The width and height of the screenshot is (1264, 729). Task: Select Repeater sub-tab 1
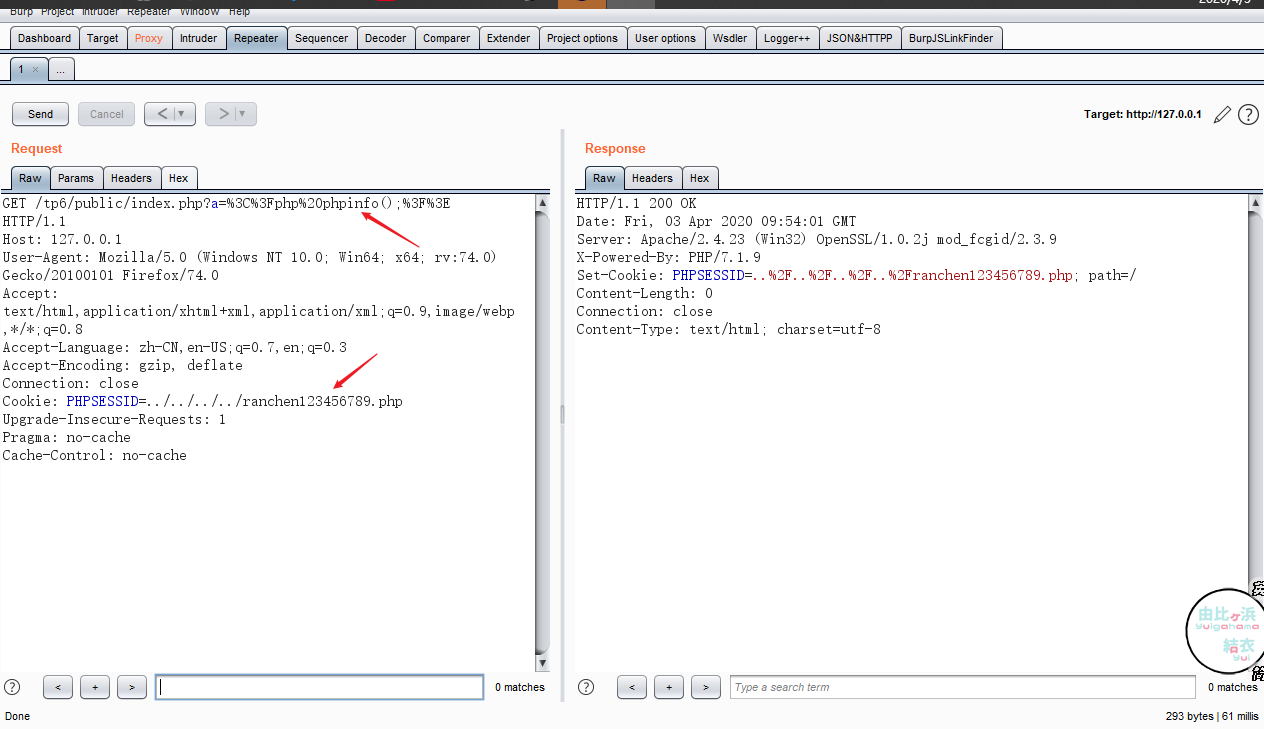(28, 69)
